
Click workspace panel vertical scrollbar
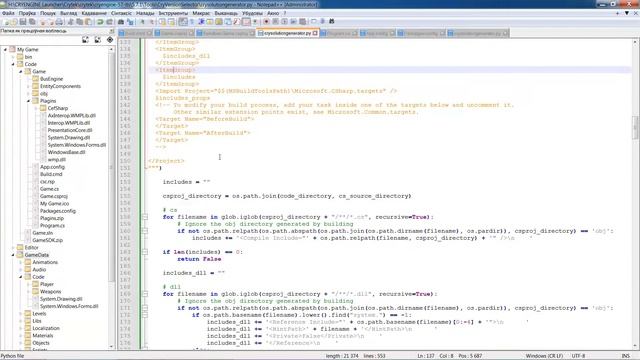(111, 167)
